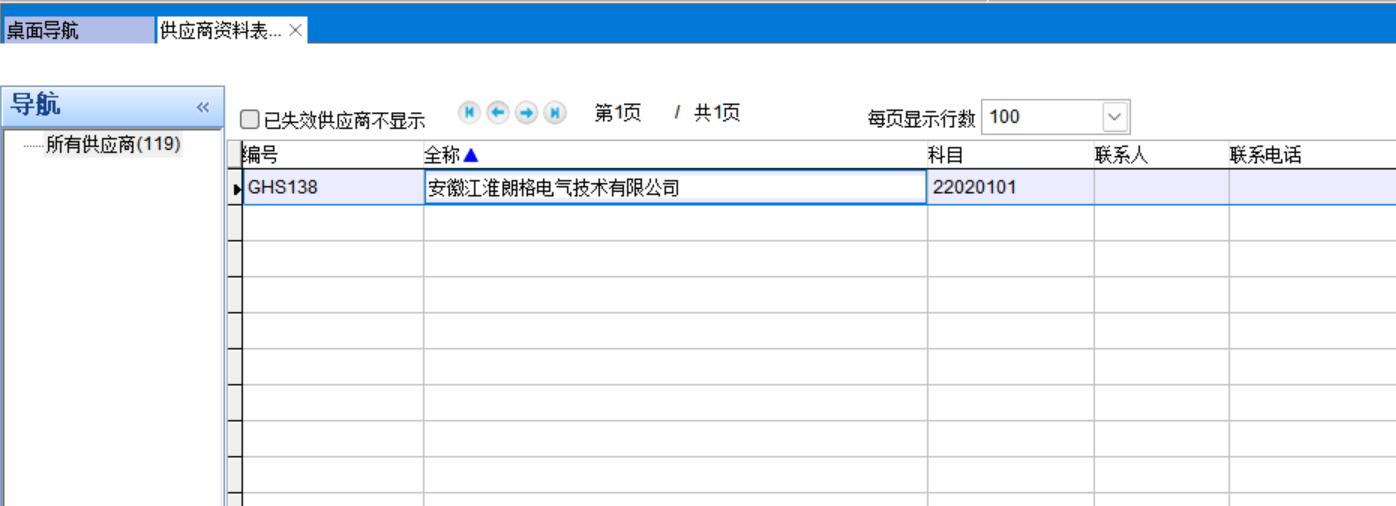Select the GHS138 supplier code cell
This screenshot has height=506, width=1396.
coord(333,187)
